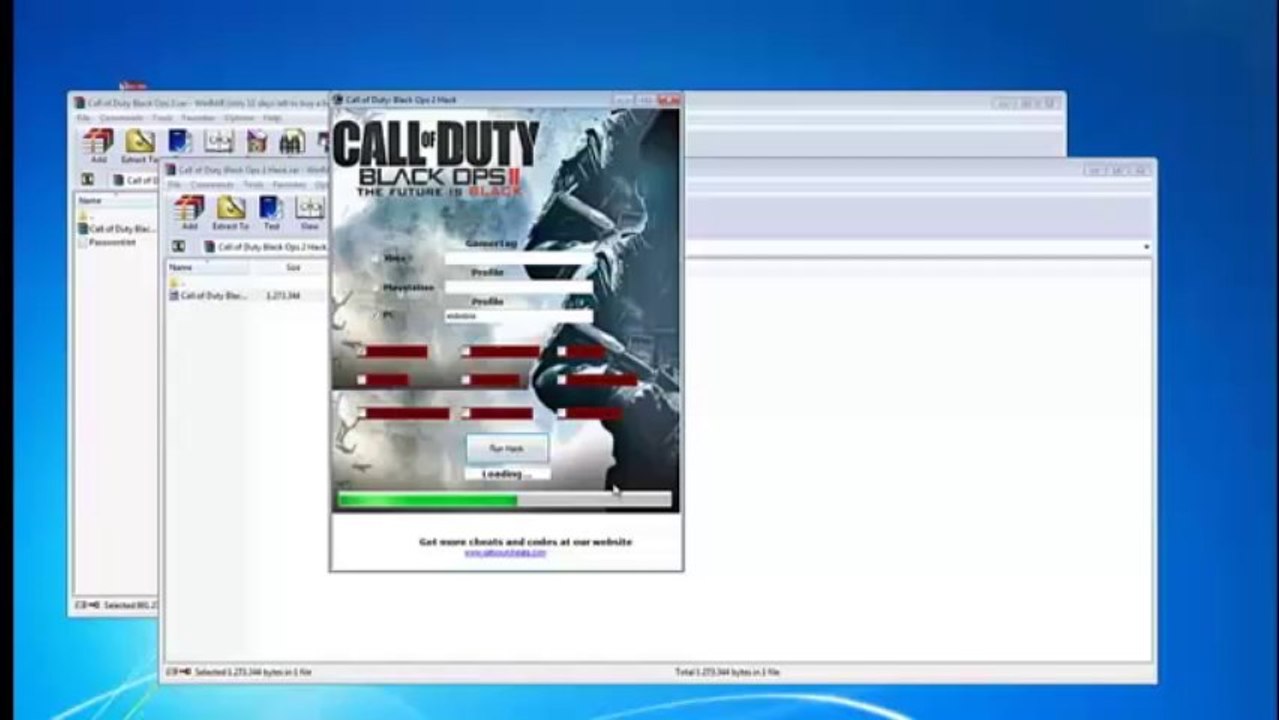Open Help menu in back WinRAR window
The image size is (1279, 720).
[x=272, y=118]
